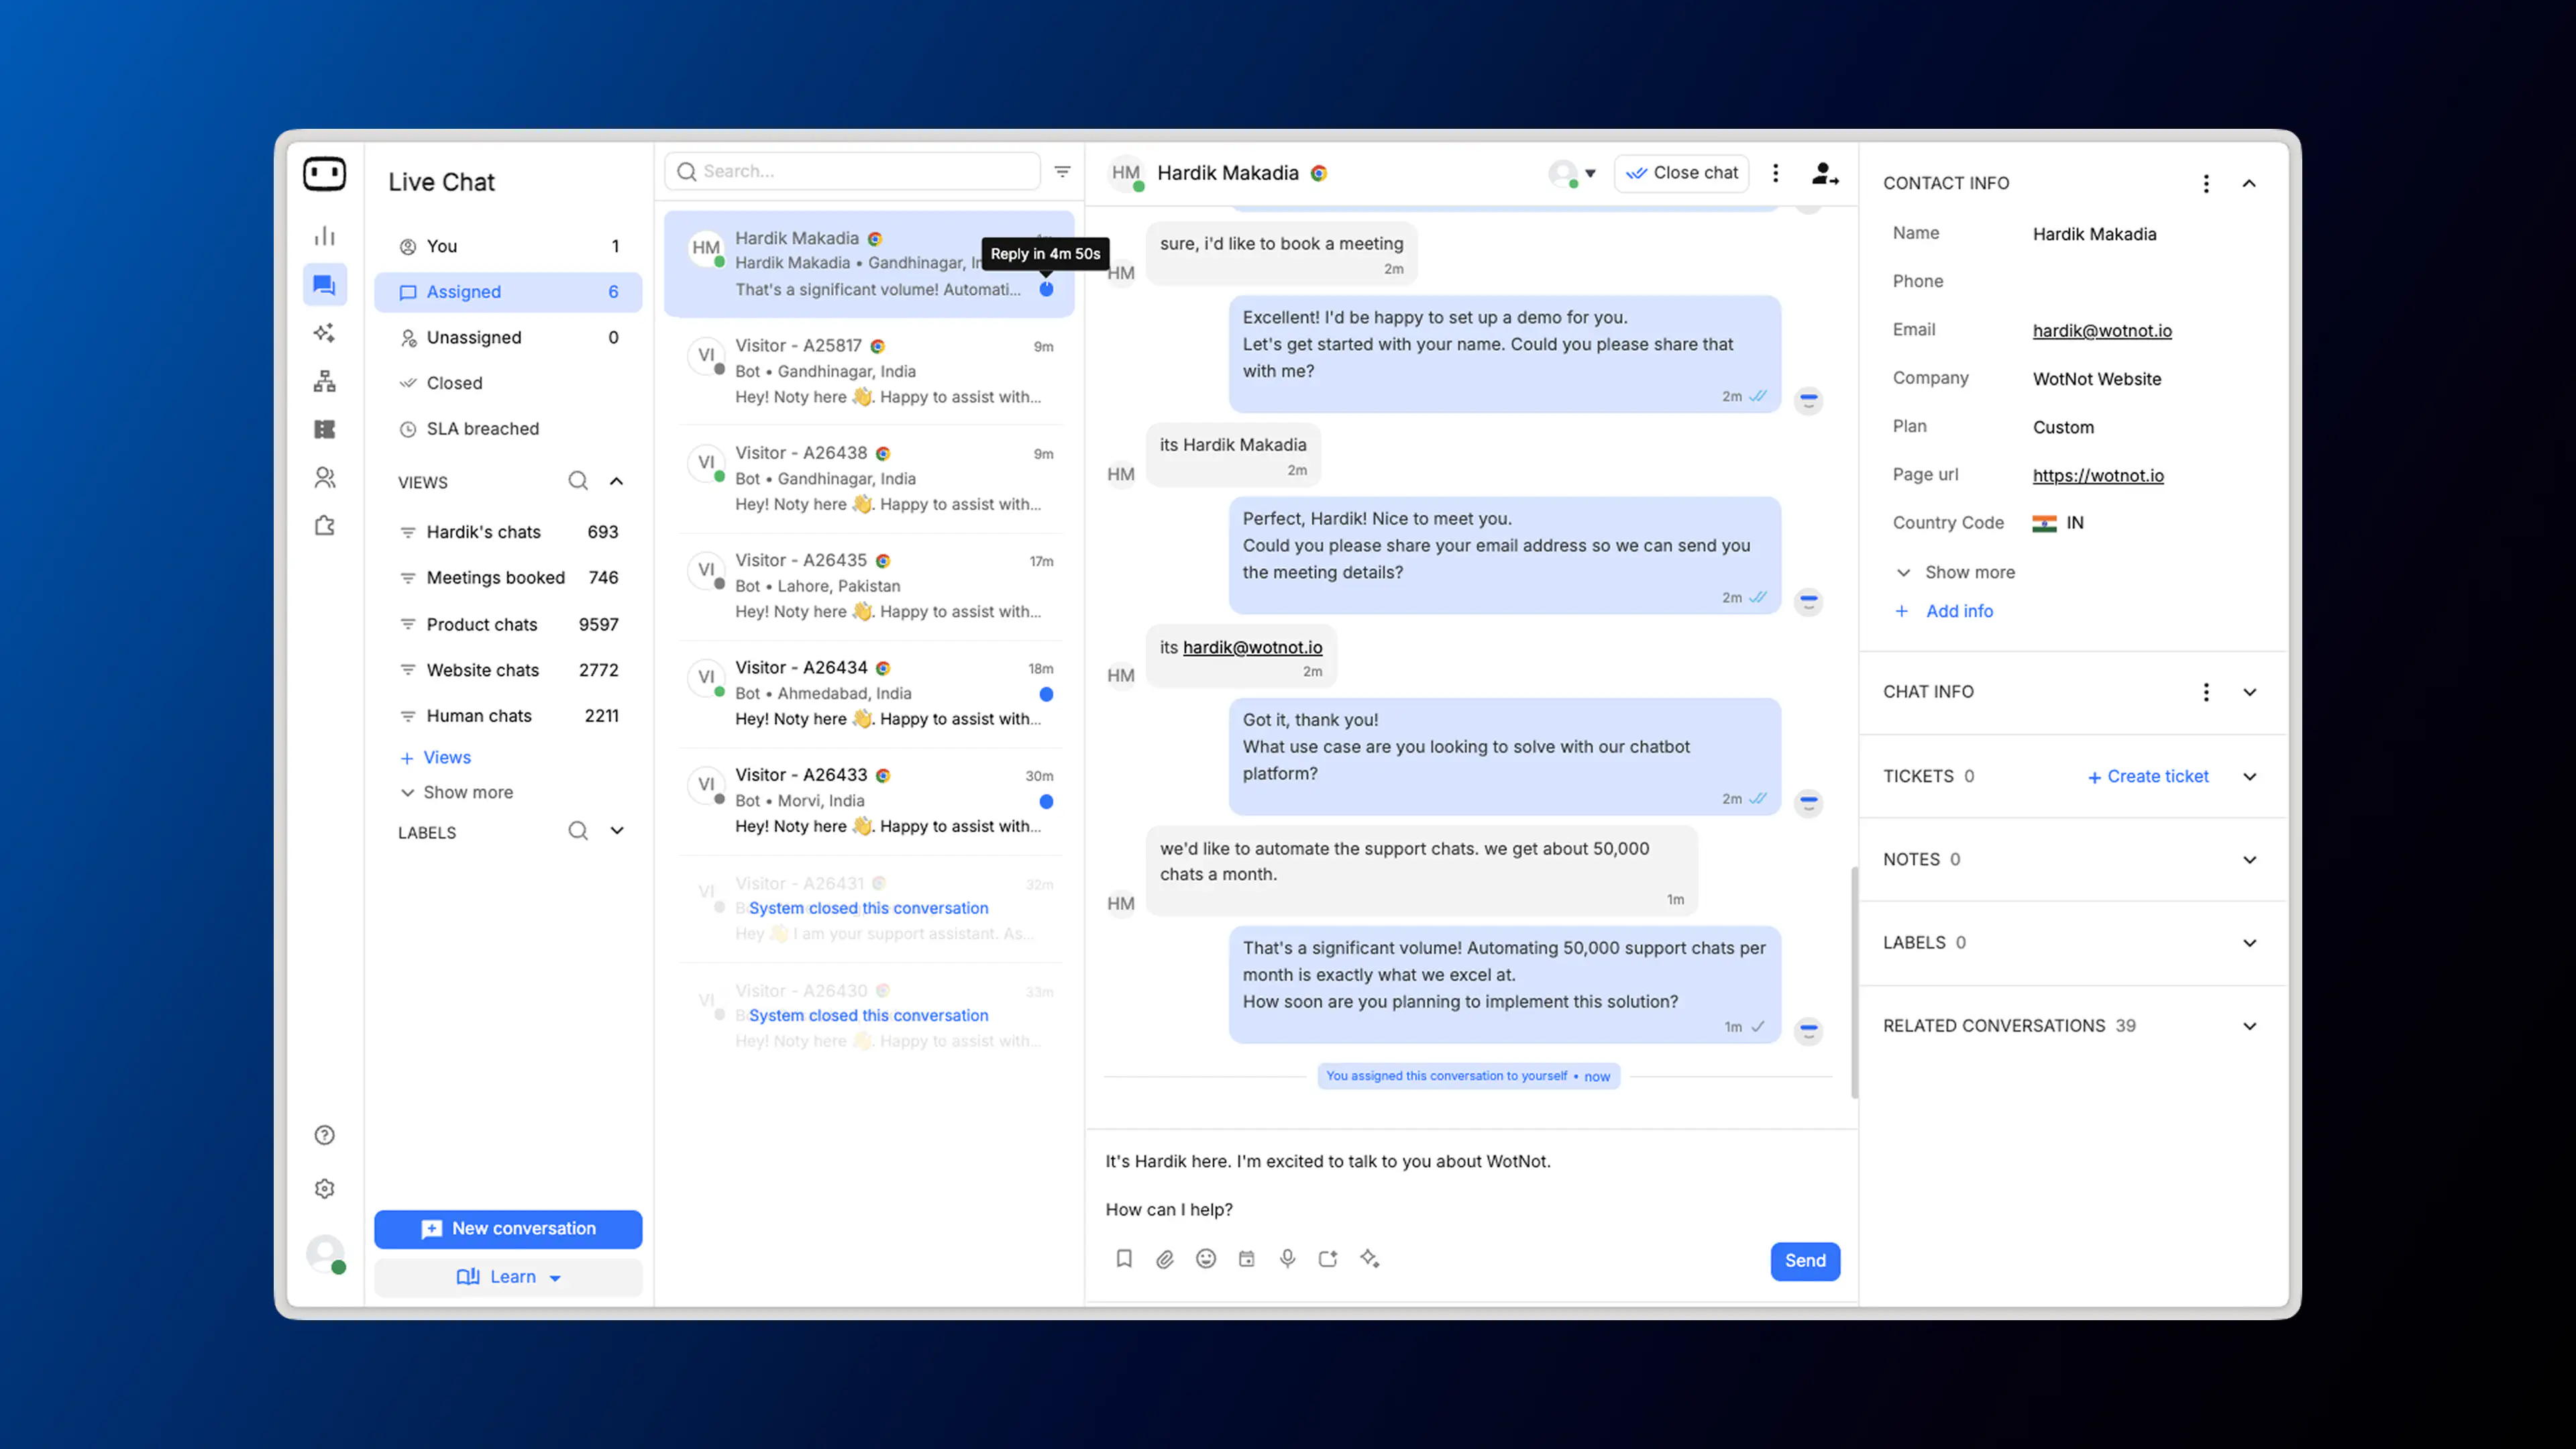This screenshot has width=2576, height=1449.
Task: Expand the Chat Info section
Action: (x=2249, y=692)
